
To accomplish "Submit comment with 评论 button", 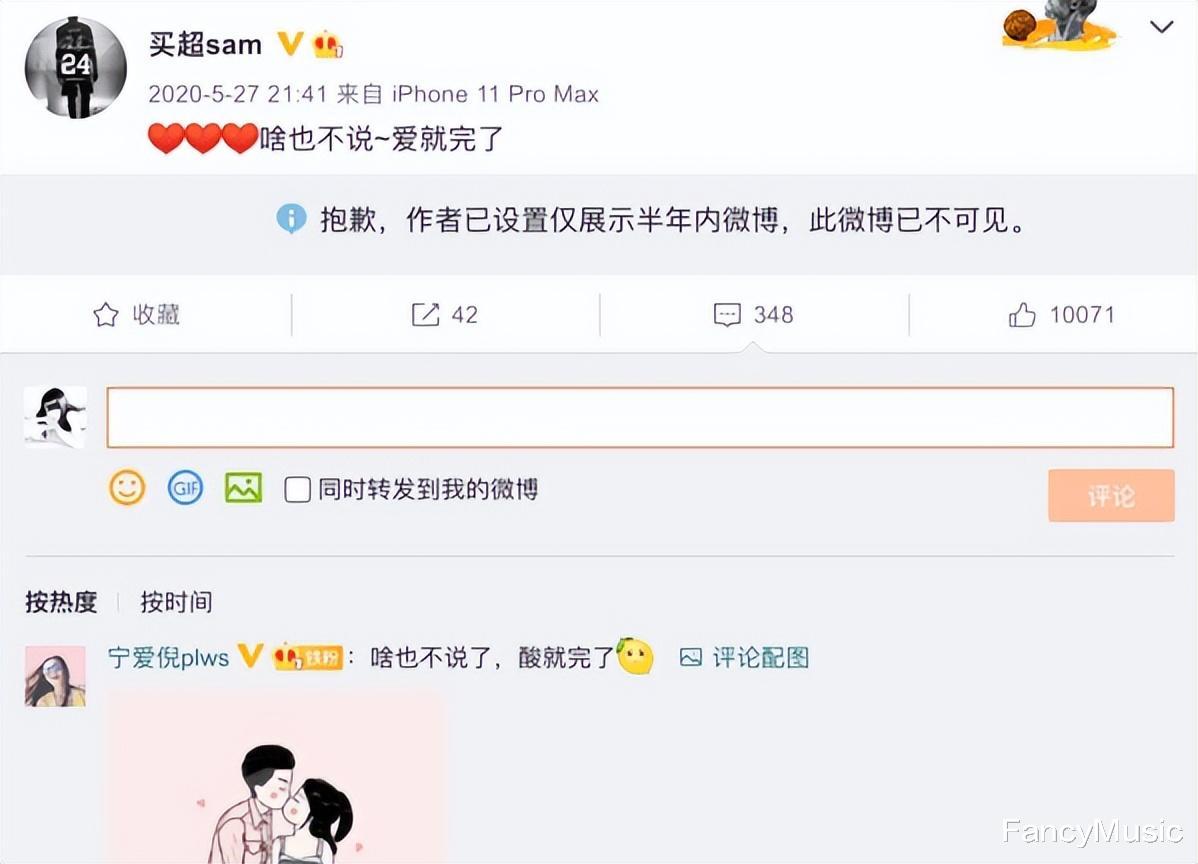I will 1111,496.
